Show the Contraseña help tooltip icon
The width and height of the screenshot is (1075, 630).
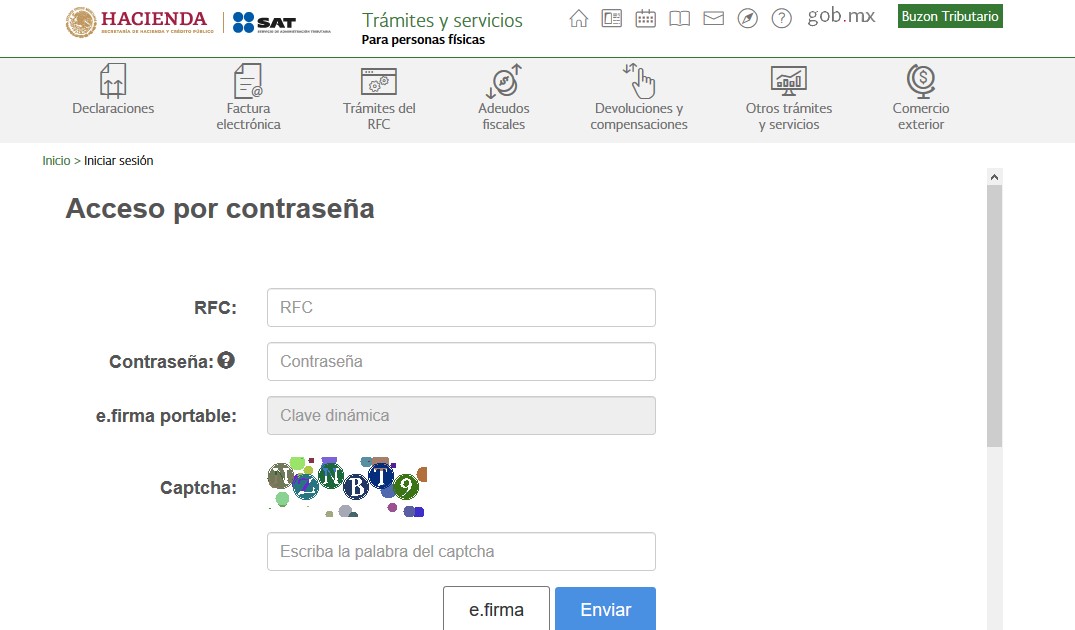(x=226, y=360)
